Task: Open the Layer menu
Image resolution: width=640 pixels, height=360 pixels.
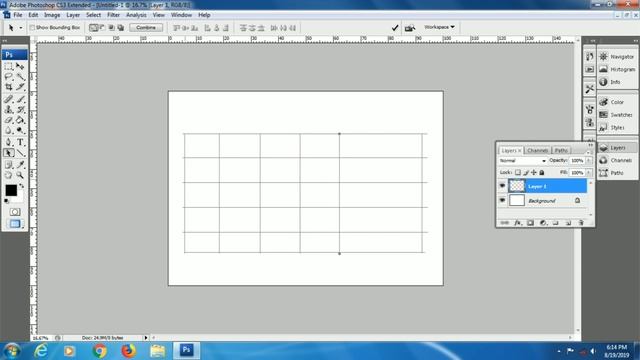Action: tap(73, 15)
